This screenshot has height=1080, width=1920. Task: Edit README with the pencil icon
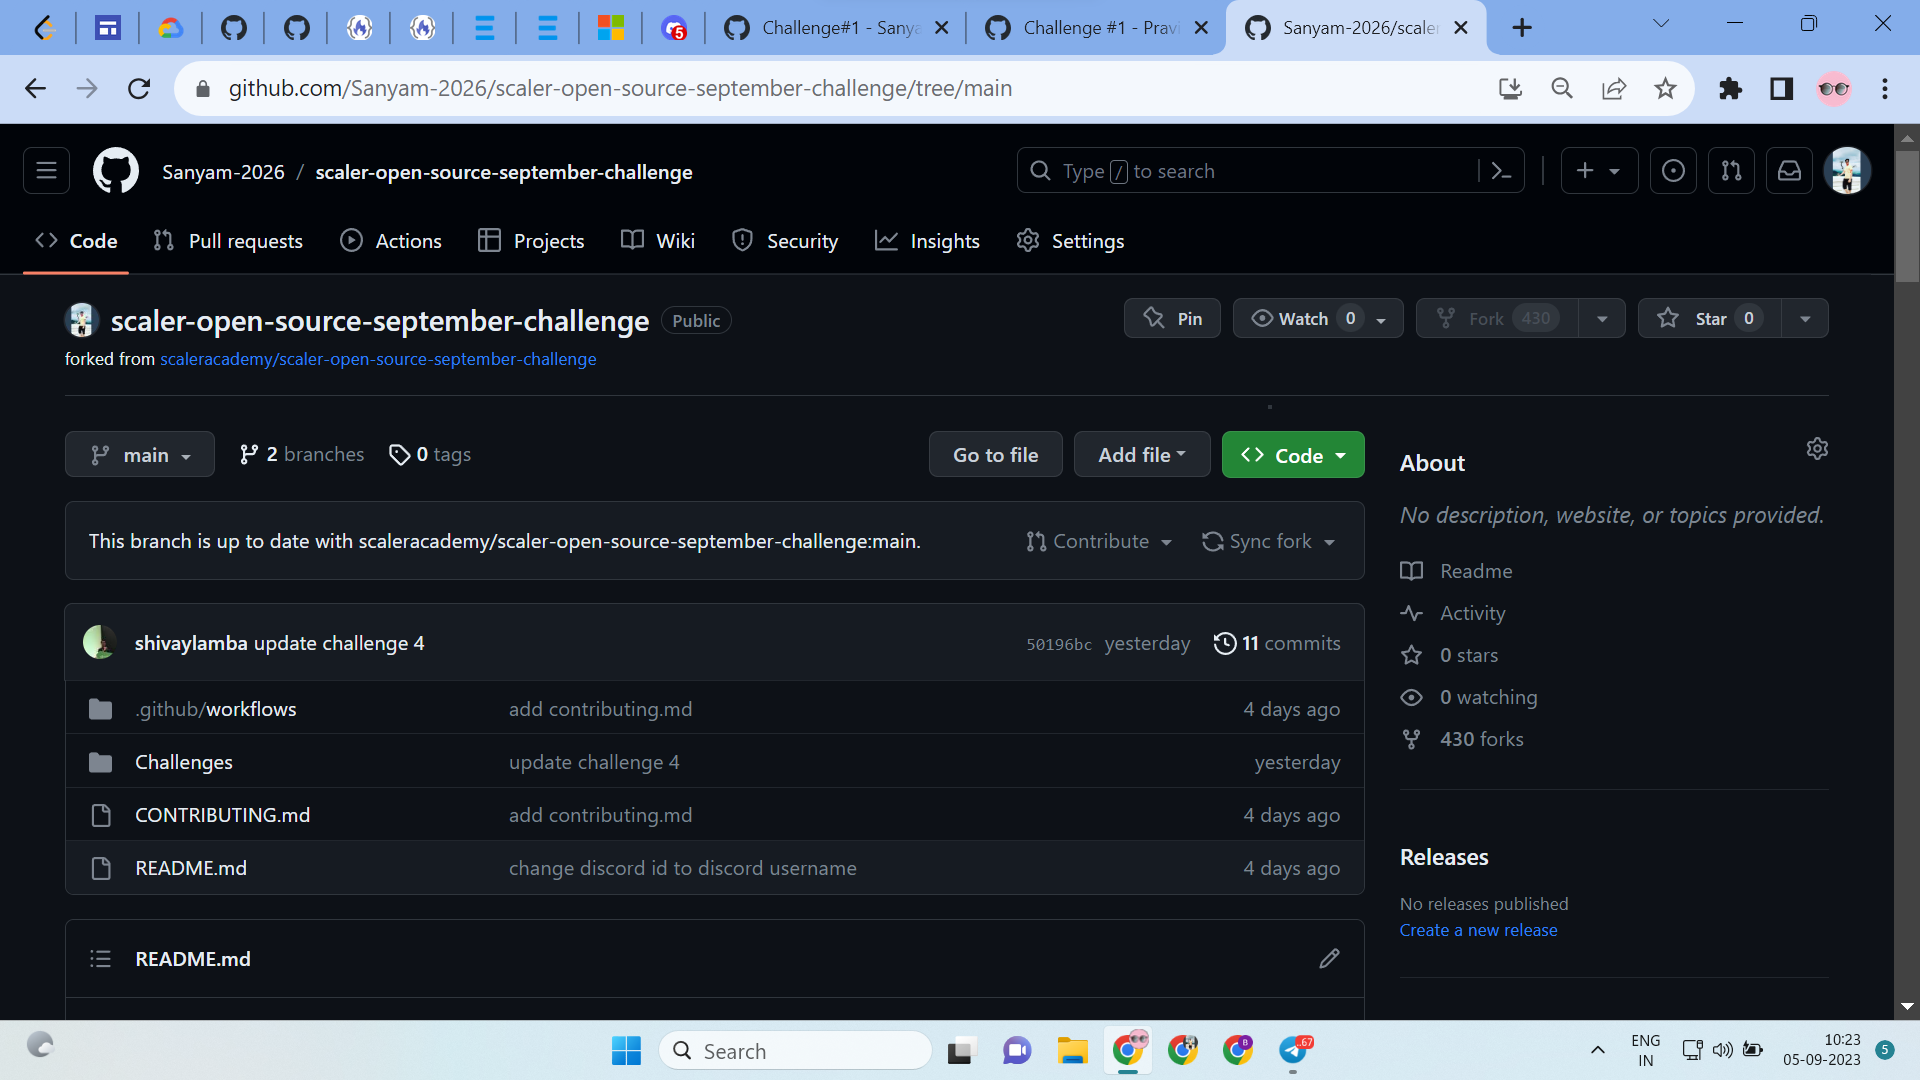(1329, 958)
